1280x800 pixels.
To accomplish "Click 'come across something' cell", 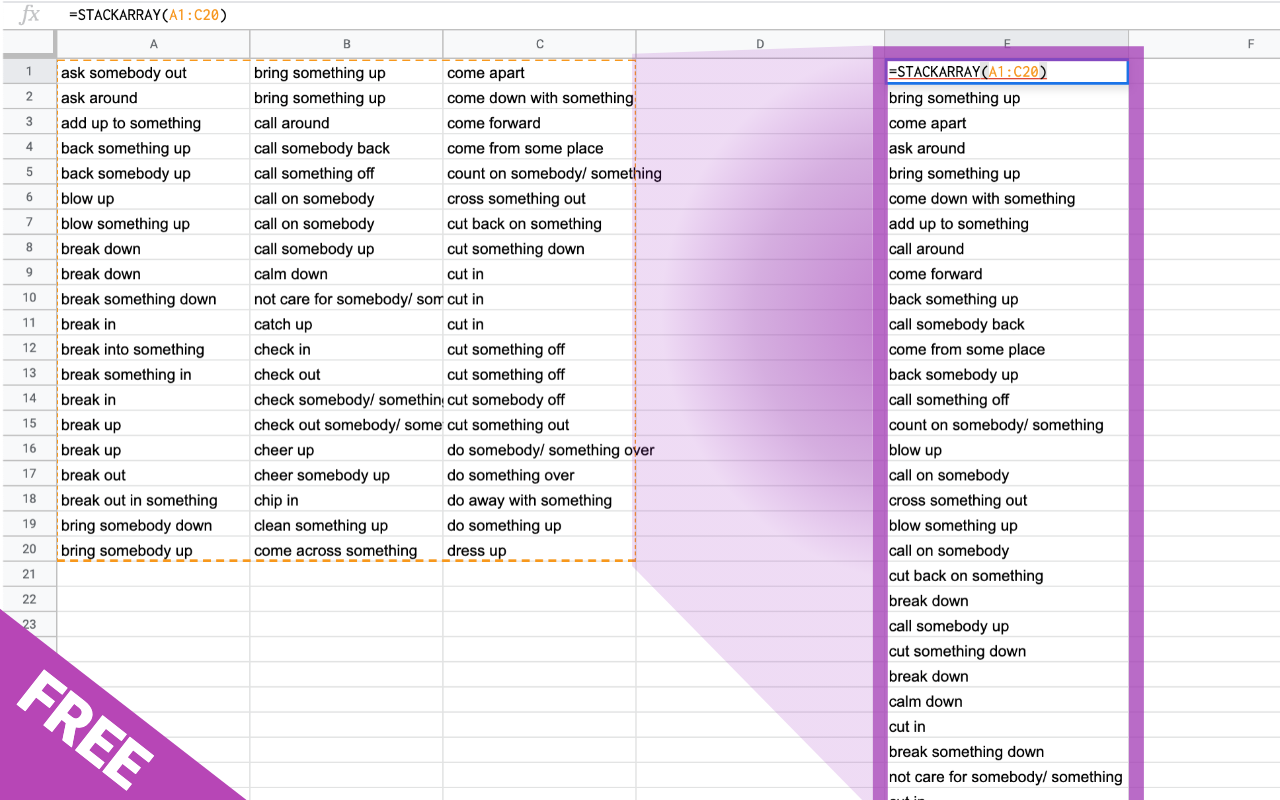I will point(346,550).
